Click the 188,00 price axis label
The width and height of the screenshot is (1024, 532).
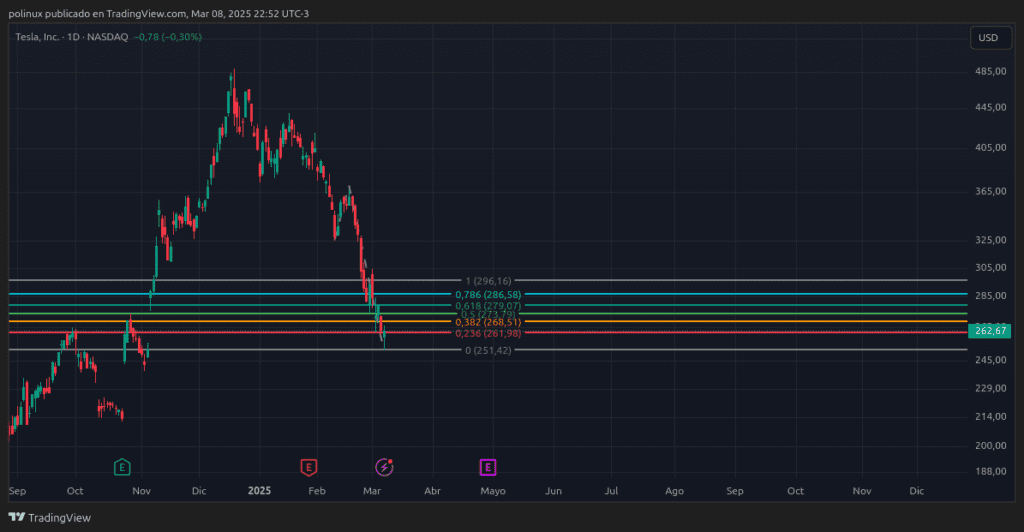tap(991, 471)
